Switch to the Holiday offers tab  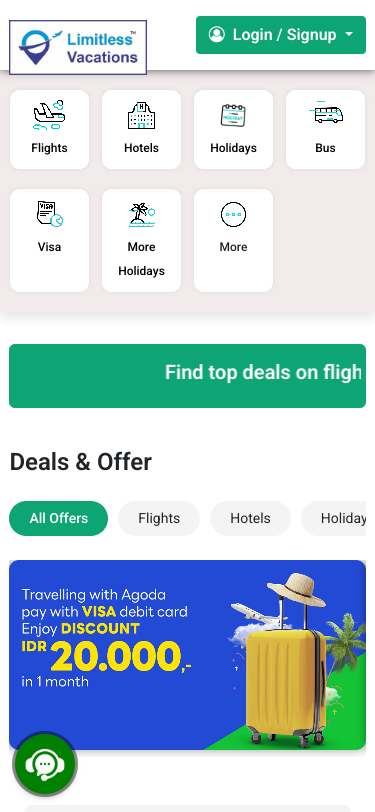pos(334,518)
